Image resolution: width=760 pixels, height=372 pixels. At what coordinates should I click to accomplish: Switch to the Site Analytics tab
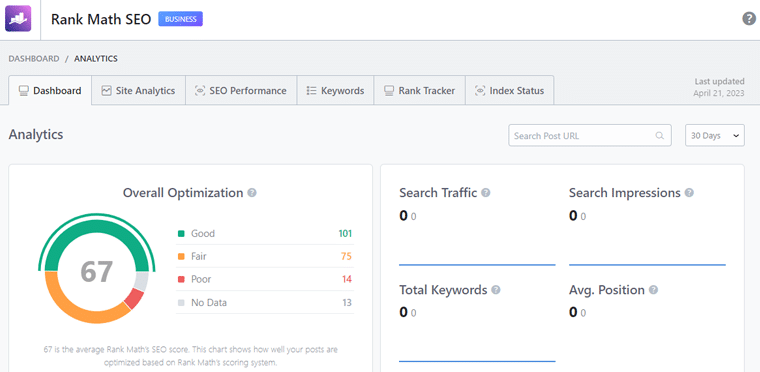pos(139,91)
